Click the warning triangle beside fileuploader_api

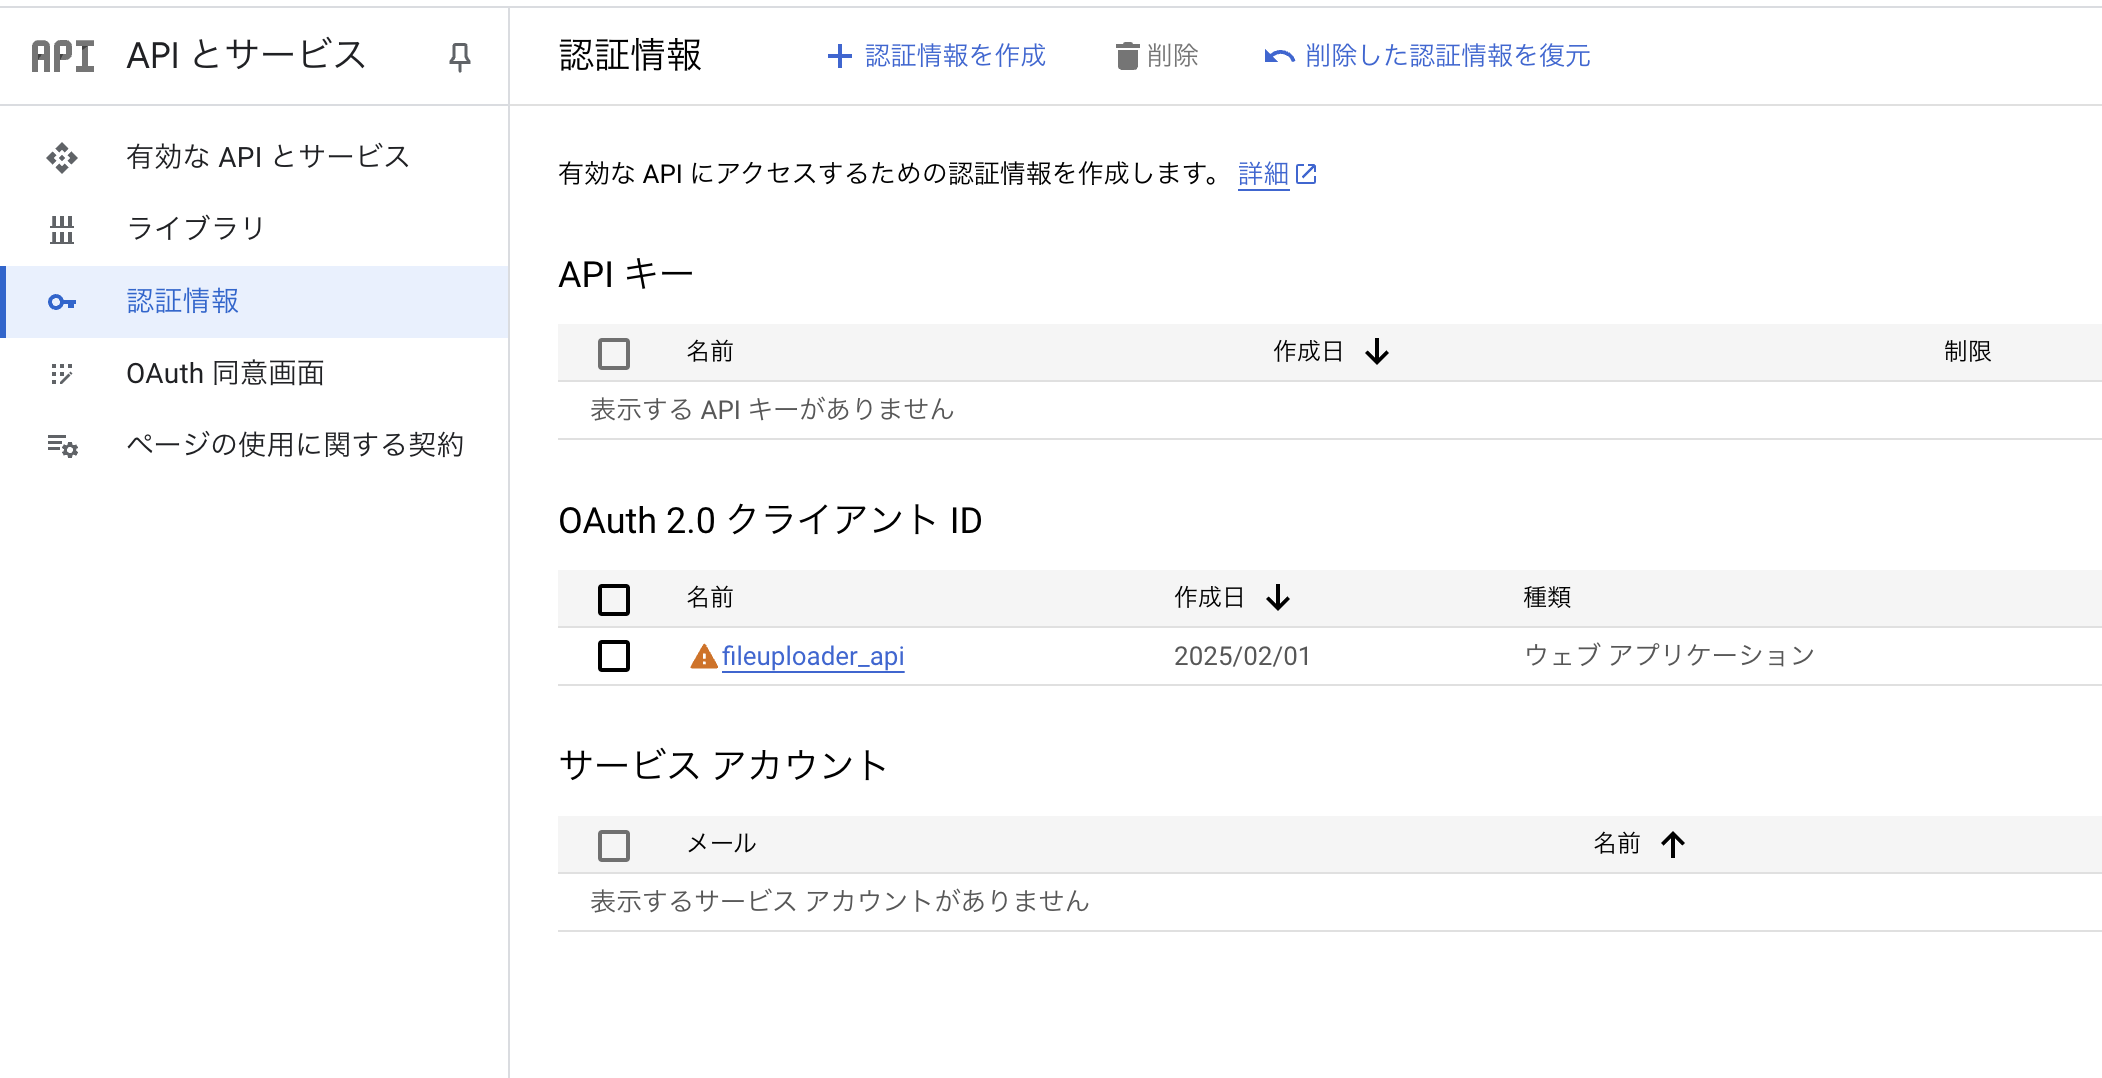click(703, 657)
